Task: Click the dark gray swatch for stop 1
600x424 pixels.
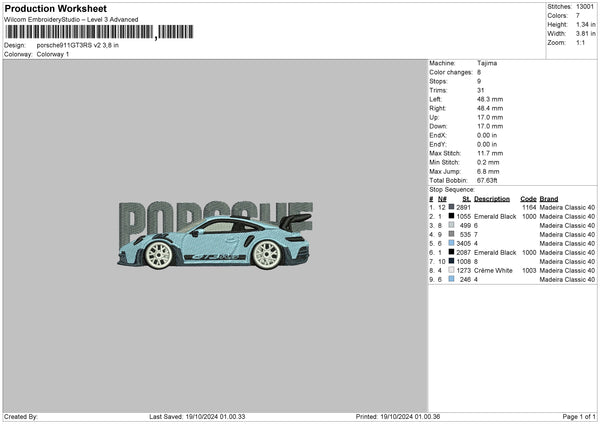Action: coord(452,207)
